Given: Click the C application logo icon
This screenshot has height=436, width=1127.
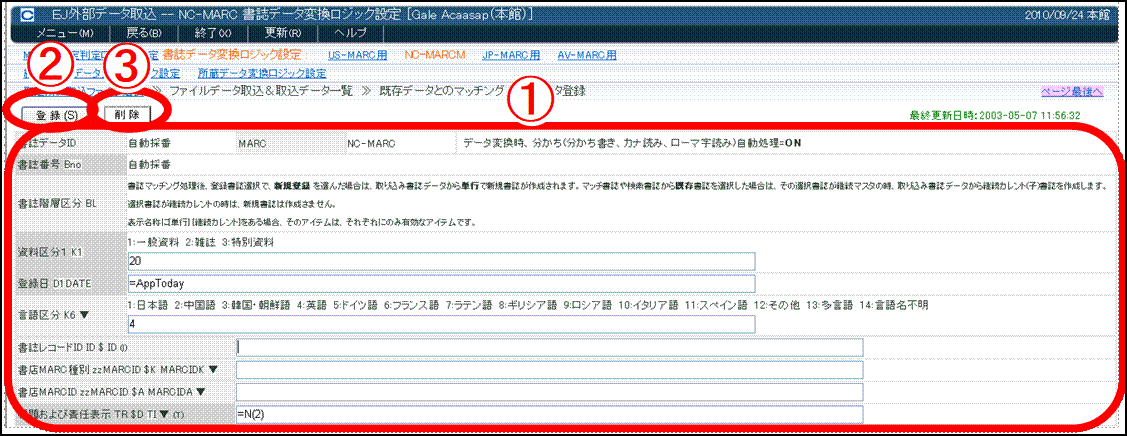Looking at the screenshot, I should click(x=27, y=14).
